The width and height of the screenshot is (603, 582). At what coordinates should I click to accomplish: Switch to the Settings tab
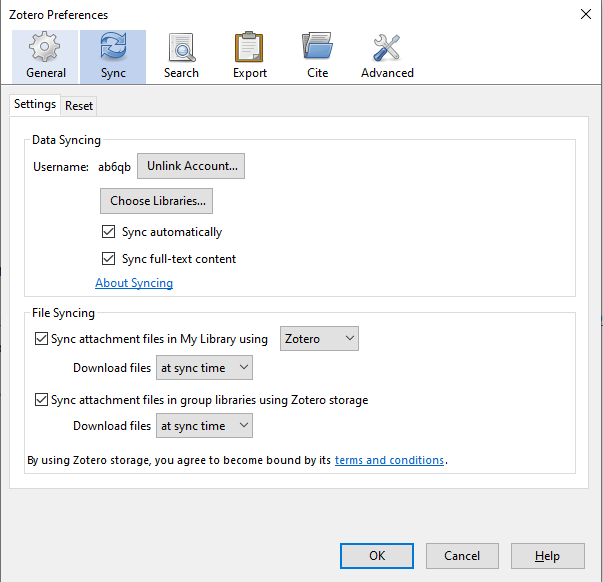(35, 104)
